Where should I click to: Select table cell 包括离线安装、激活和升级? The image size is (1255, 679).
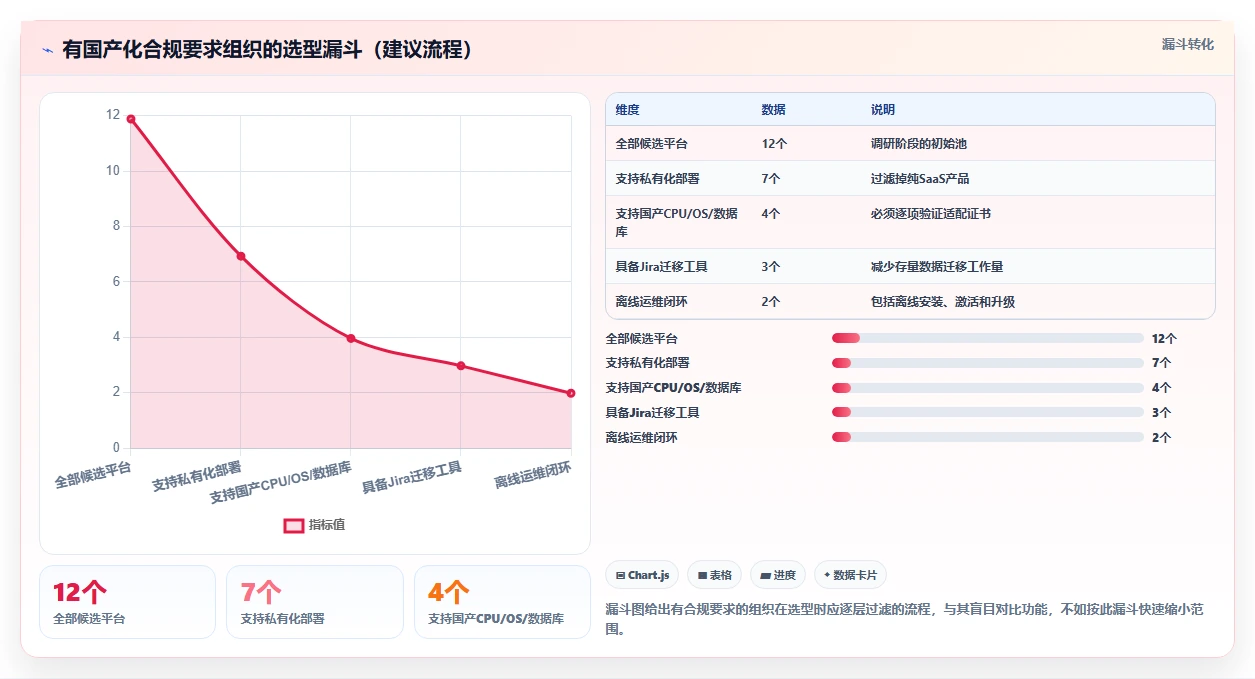pyautogui.click(x=943, y=302)
